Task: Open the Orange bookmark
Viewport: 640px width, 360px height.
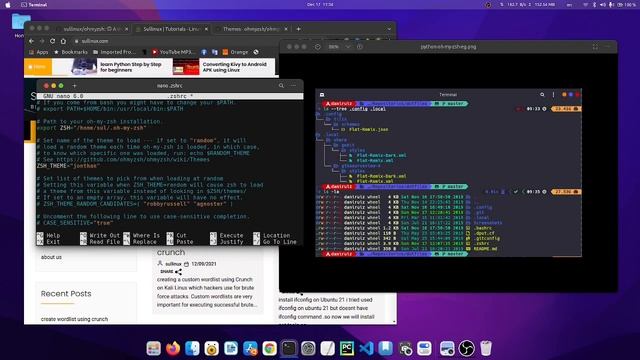Action: click(235, 52)
